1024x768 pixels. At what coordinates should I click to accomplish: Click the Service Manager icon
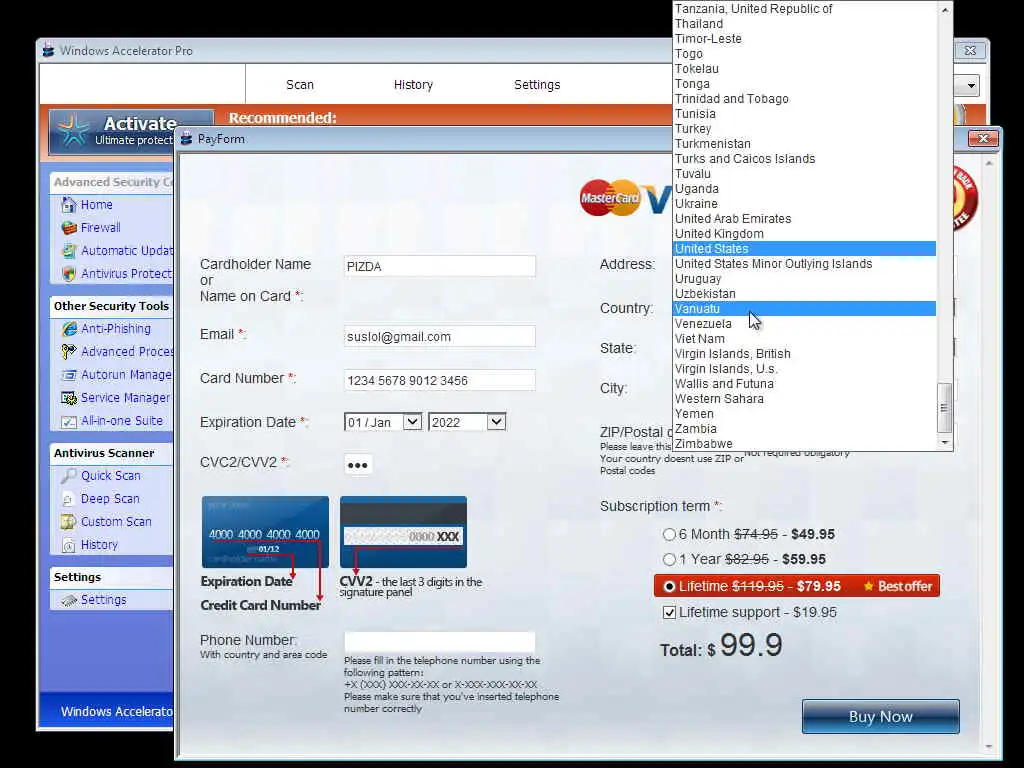69,398
